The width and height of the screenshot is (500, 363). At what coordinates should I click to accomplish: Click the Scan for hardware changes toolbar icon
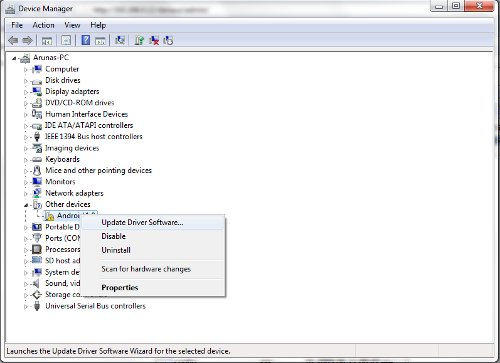click(120, 40)
